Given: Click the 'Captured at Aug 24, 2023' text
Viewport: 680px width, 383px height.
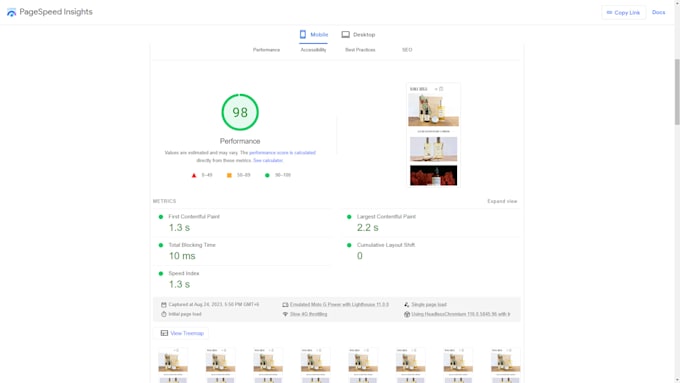Looking at the screenshot, I should click(213, 305).
